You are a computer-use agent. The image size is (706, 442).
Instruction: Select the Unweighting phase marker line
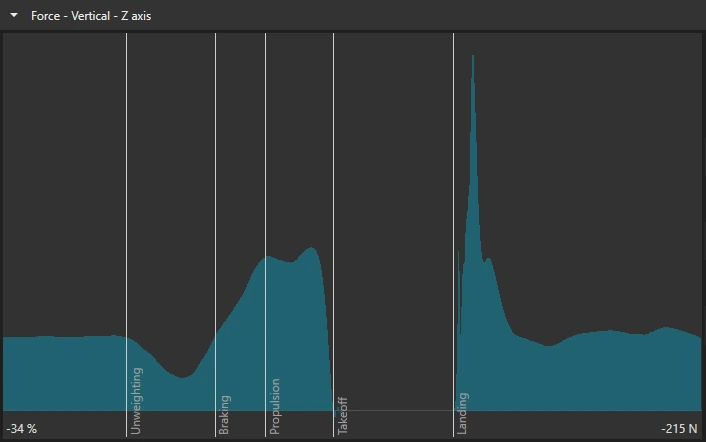[127, 234]
